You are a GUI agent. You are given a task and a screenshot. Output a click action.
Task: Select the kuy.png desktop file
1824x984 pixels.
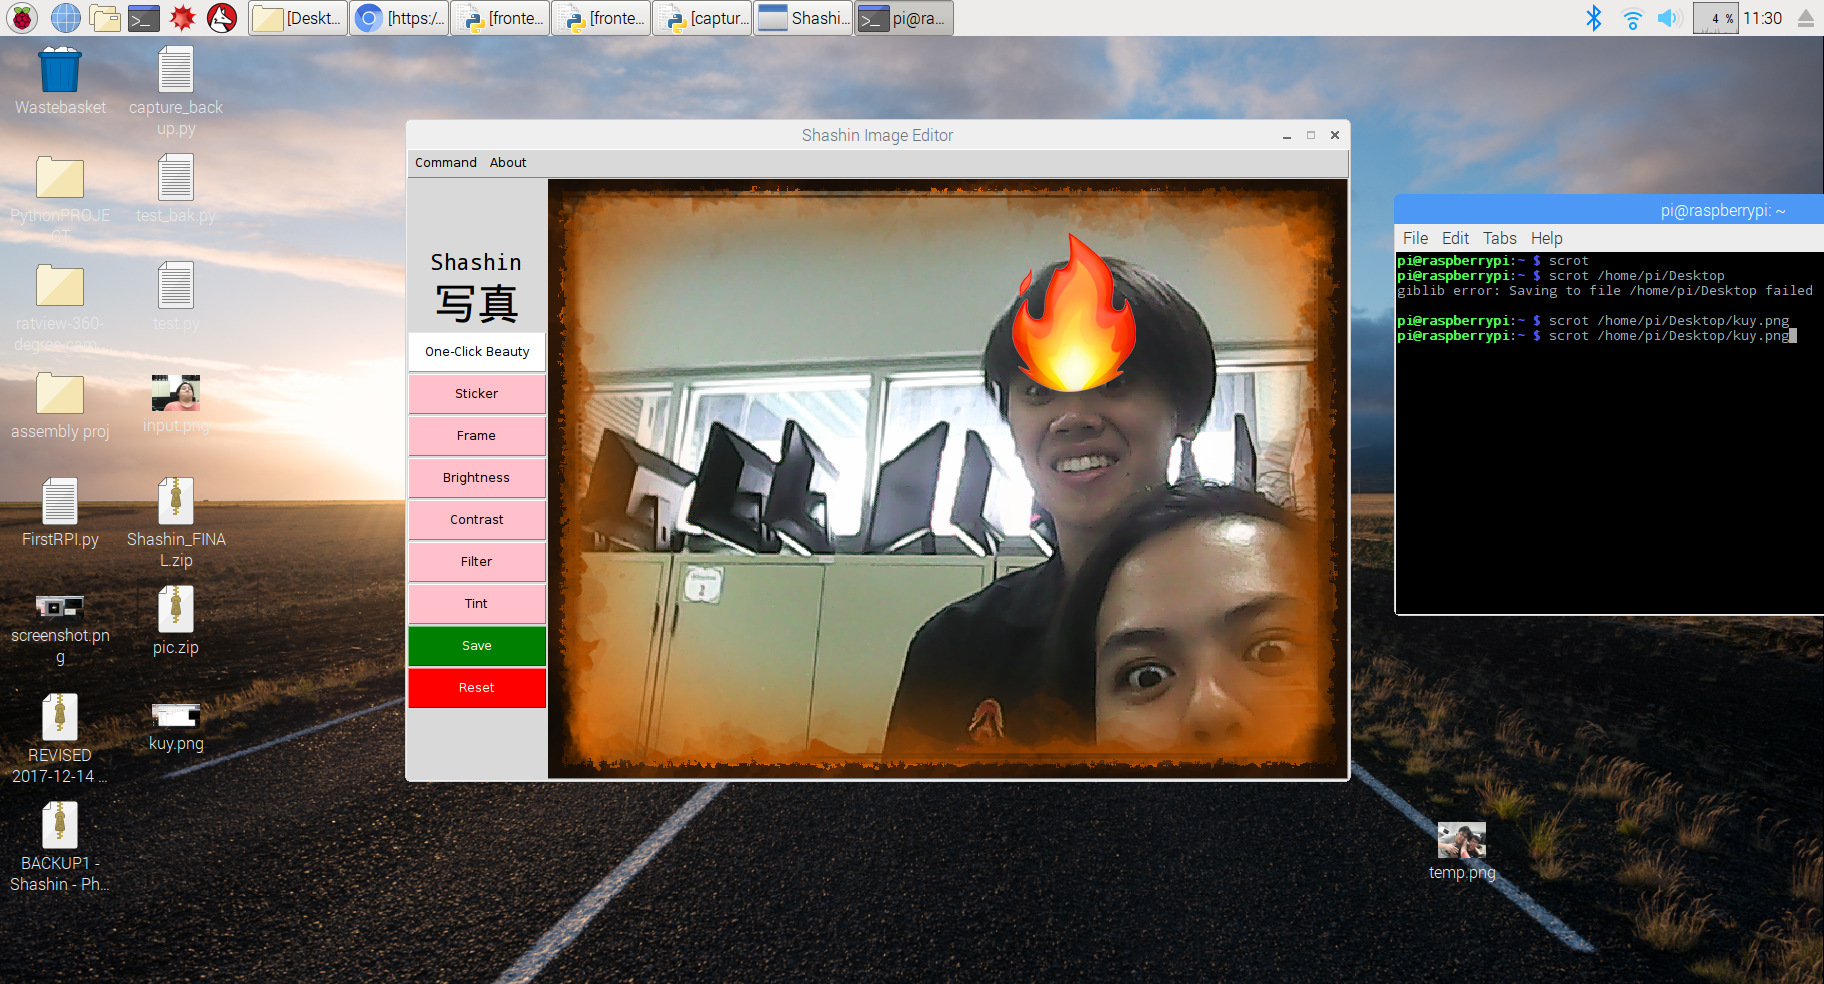point(176,727)
